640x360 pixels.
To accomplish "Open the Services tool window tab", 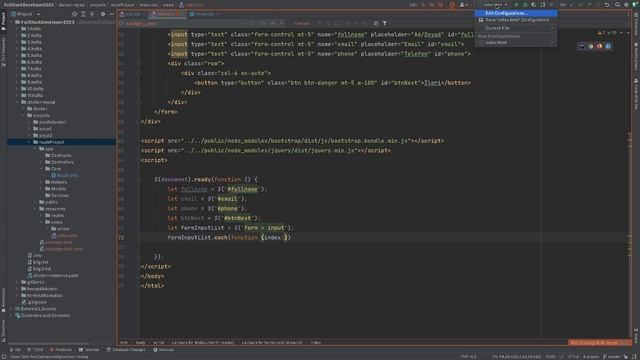I will point(164,350).
